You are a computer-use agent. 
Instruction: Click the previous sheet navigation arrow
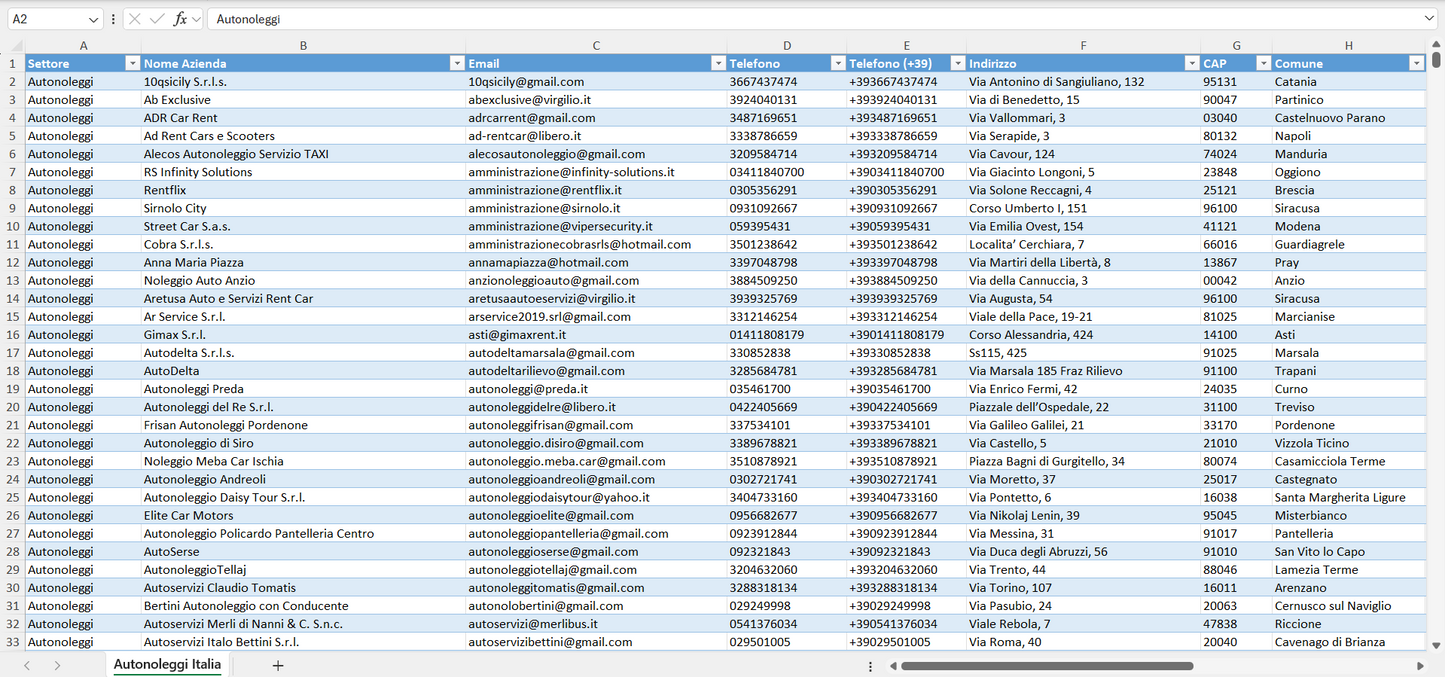point(27,665)
